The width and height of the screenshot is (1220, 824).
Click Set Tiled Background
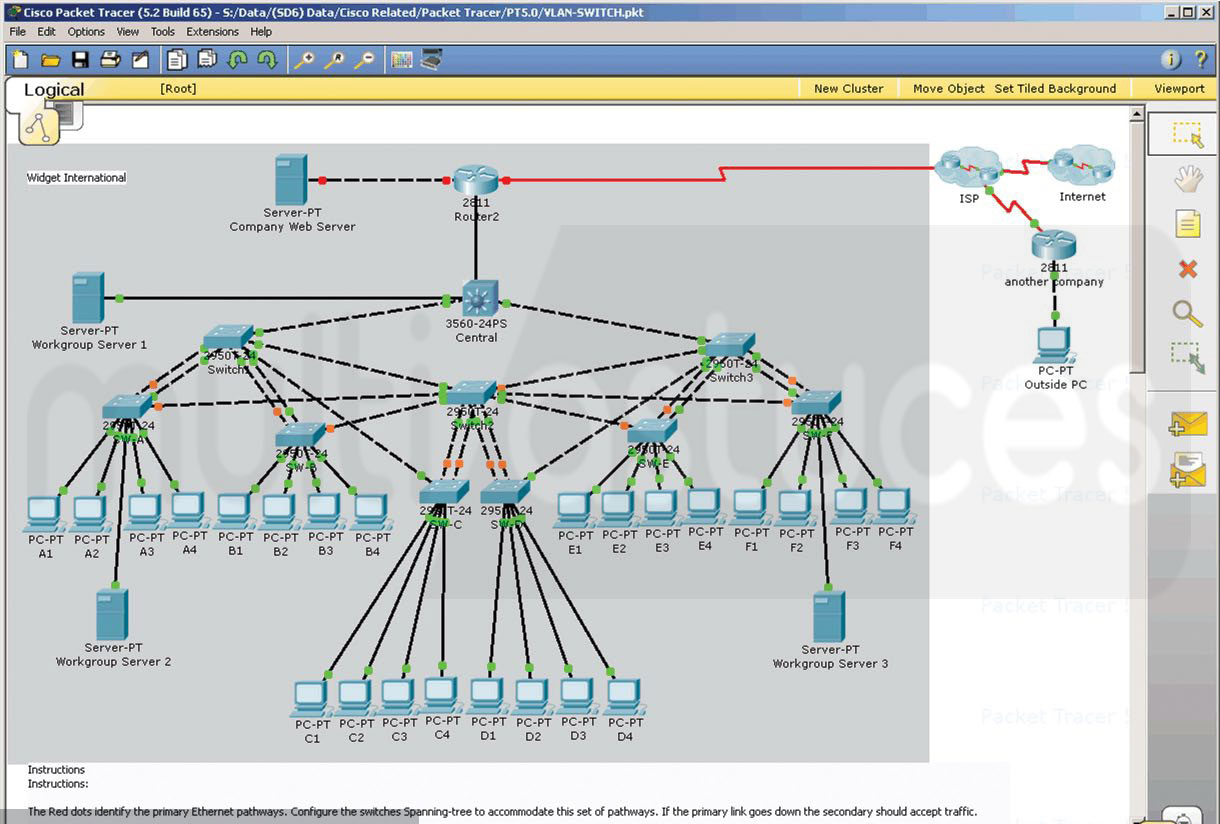click(x=1055, y=89)
